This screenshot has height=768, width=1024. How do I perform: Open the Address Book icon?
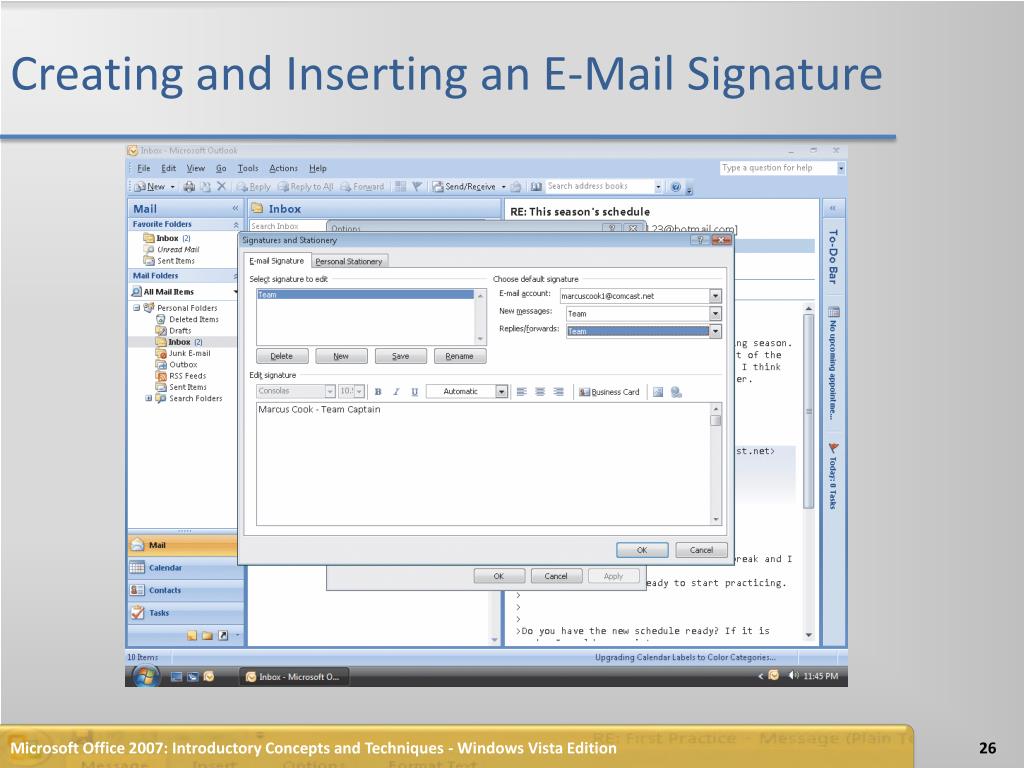point(536,187)
